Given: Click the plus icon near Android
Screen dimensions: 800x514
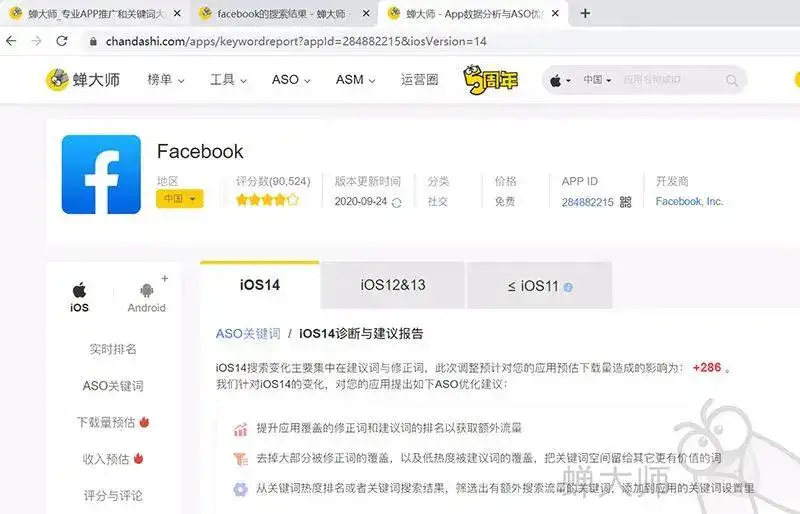Looking at the screenshot, I should point(165,278).
